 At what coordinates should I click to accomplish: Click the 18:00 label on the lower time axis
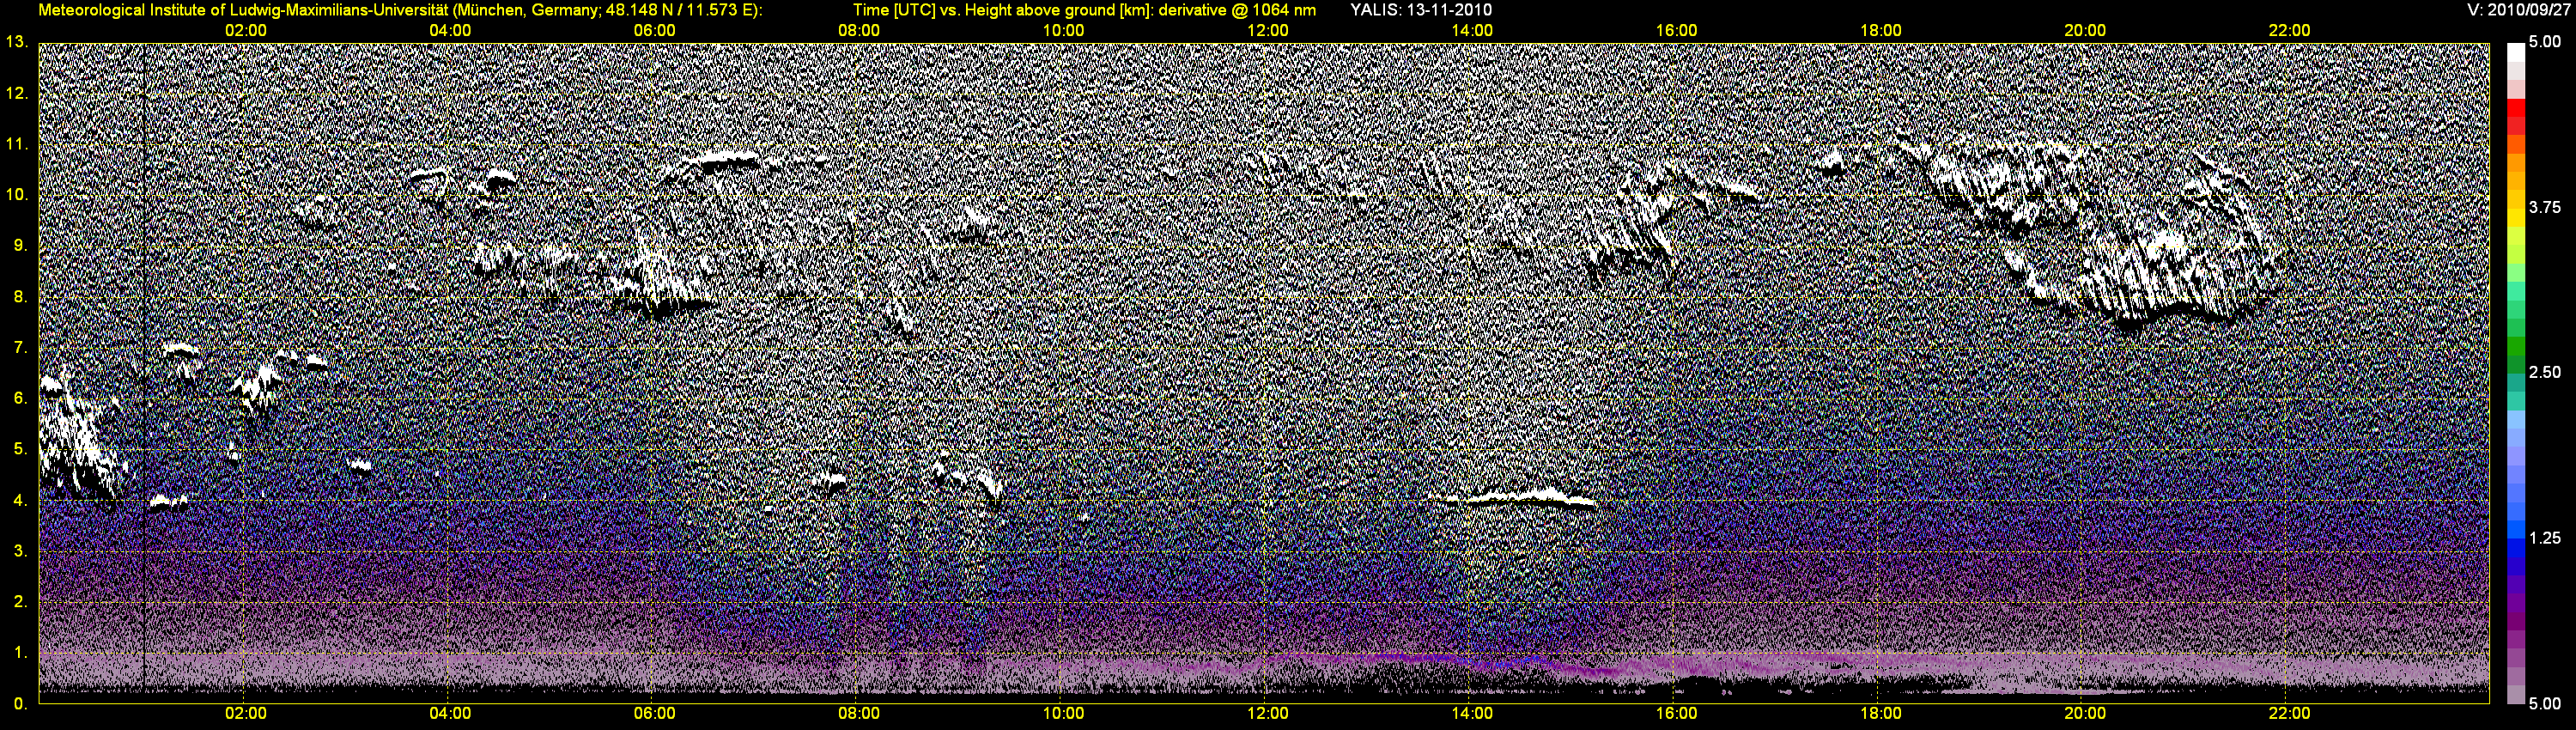(1881, 714)
